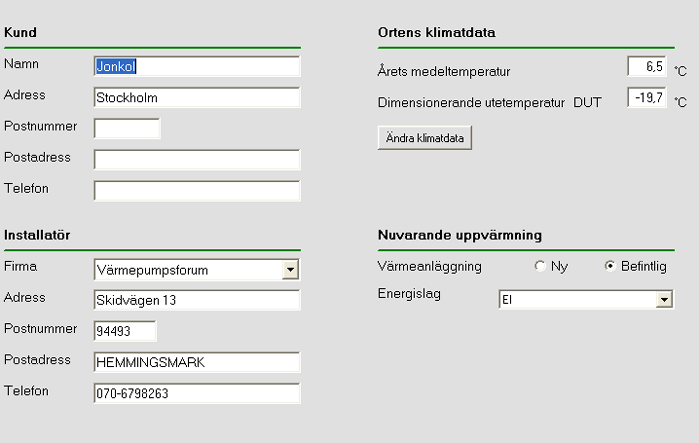Image resolution: width=699 pixels, height=443 pixels.
Task: Focus the installer Postnummer field 94493
Action: 125,331
